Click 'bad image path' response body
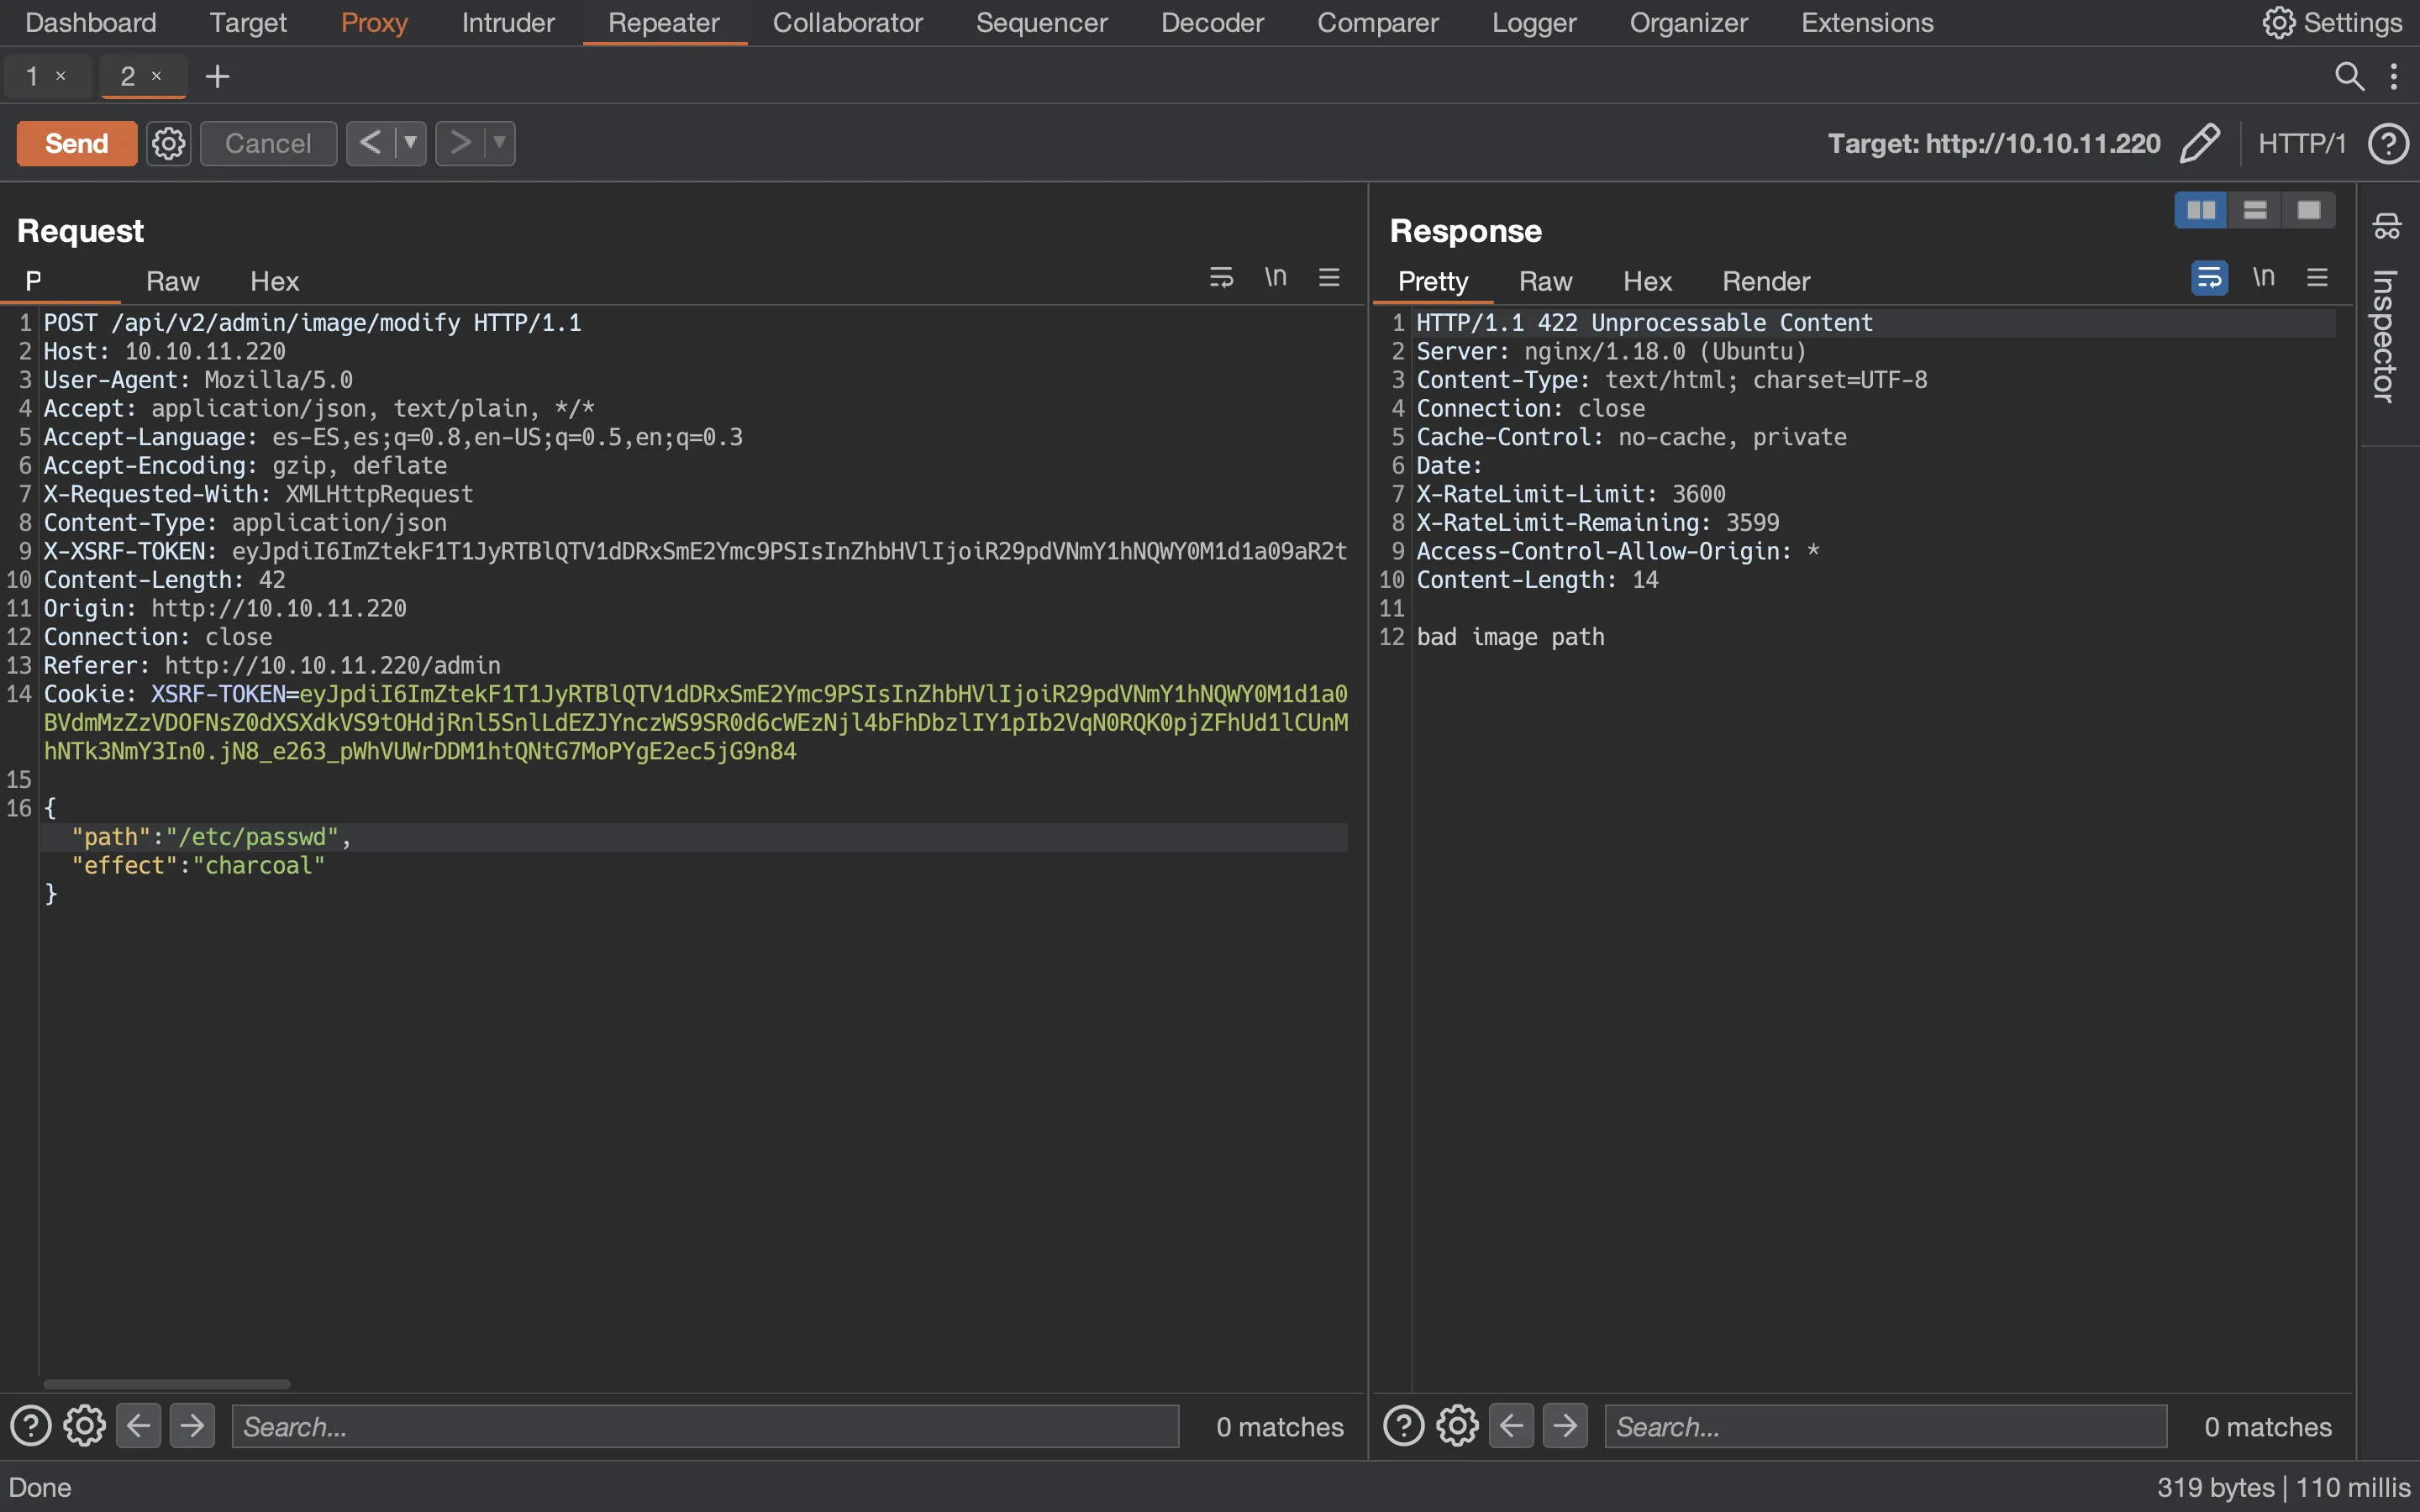2420x1512 pixels. pyautogui.click(x=1510, y=637)
